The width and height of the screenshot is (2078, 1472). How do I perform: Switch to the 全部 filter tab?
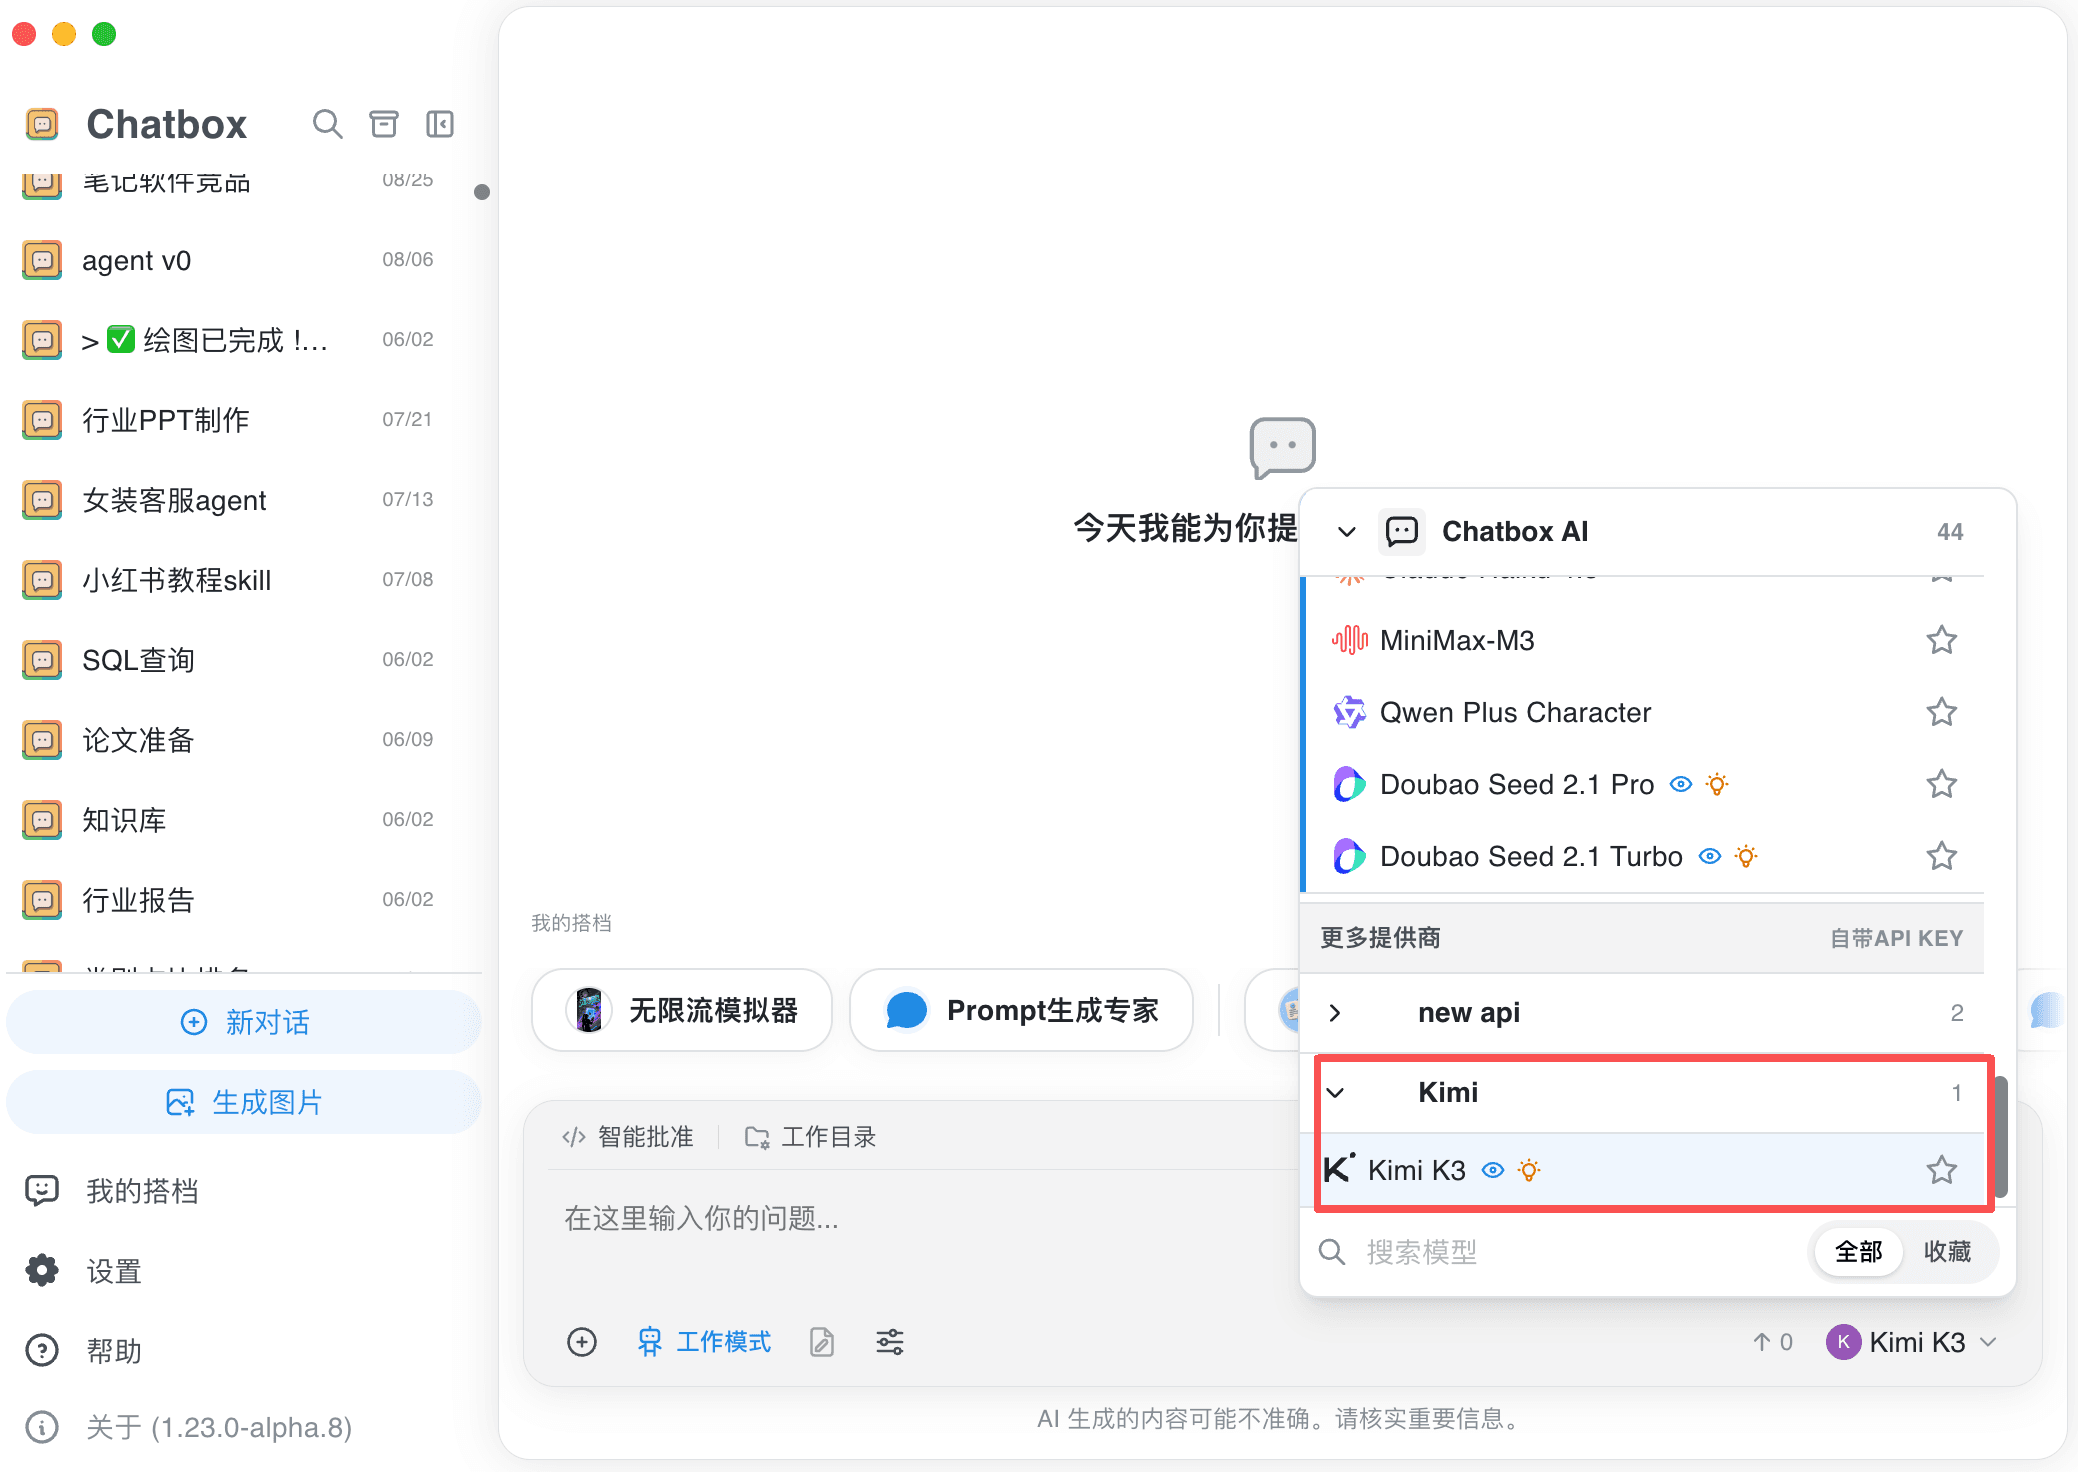(x=1858, y=1252)
